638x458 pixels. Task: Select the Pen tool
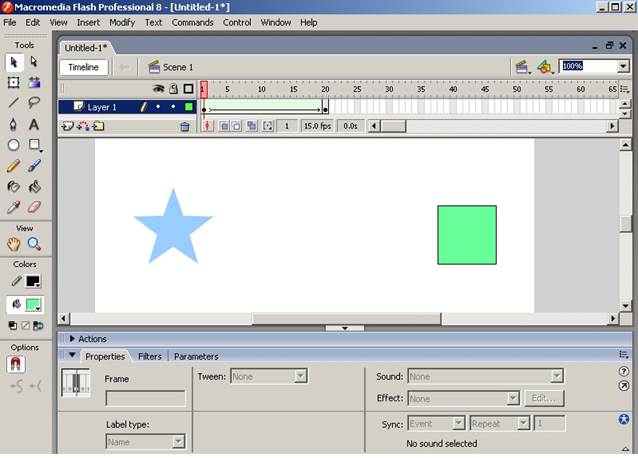coord(14,124)
